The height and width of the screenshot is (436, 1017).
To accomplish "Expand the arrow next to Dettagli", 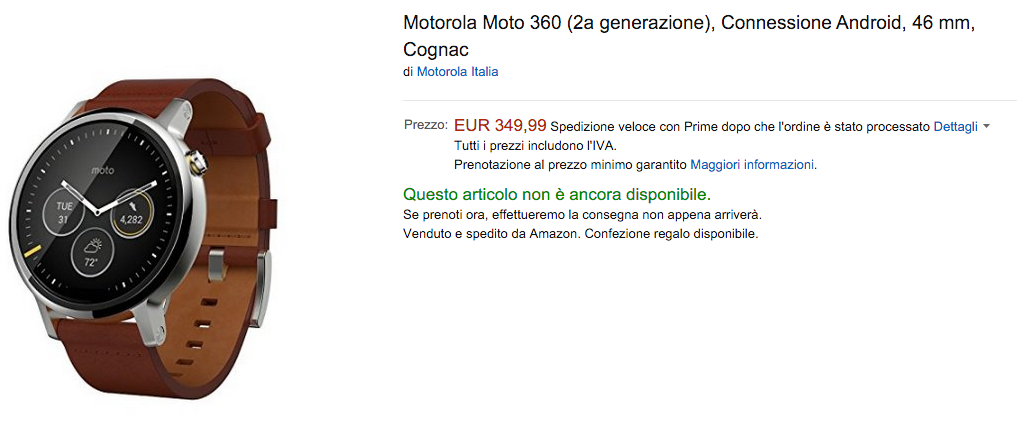I will point(986,127).
